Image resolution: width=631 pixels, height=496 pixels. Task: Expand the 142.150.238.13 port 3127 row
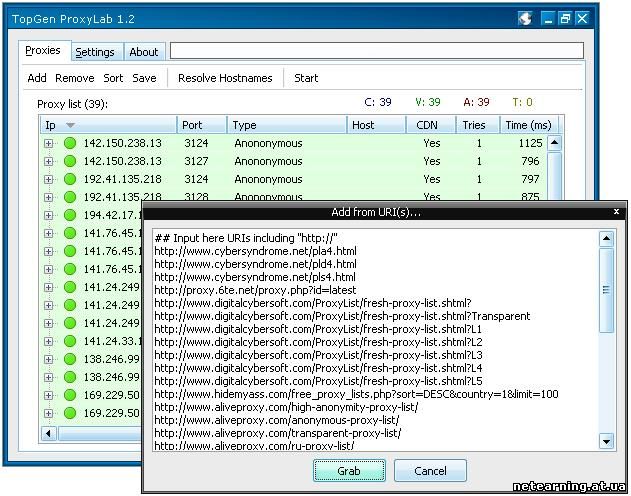tap(49, 161)
